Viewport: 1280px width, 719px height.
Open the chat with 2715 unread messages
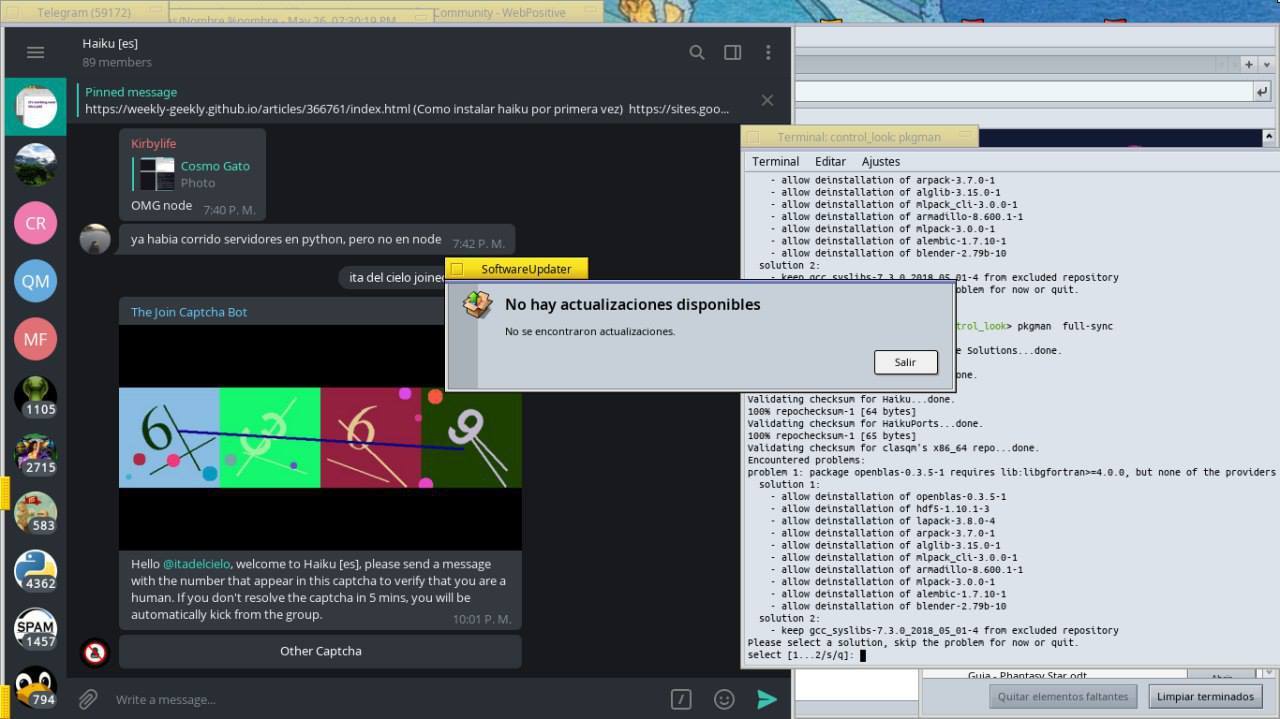tap(35, 455)
